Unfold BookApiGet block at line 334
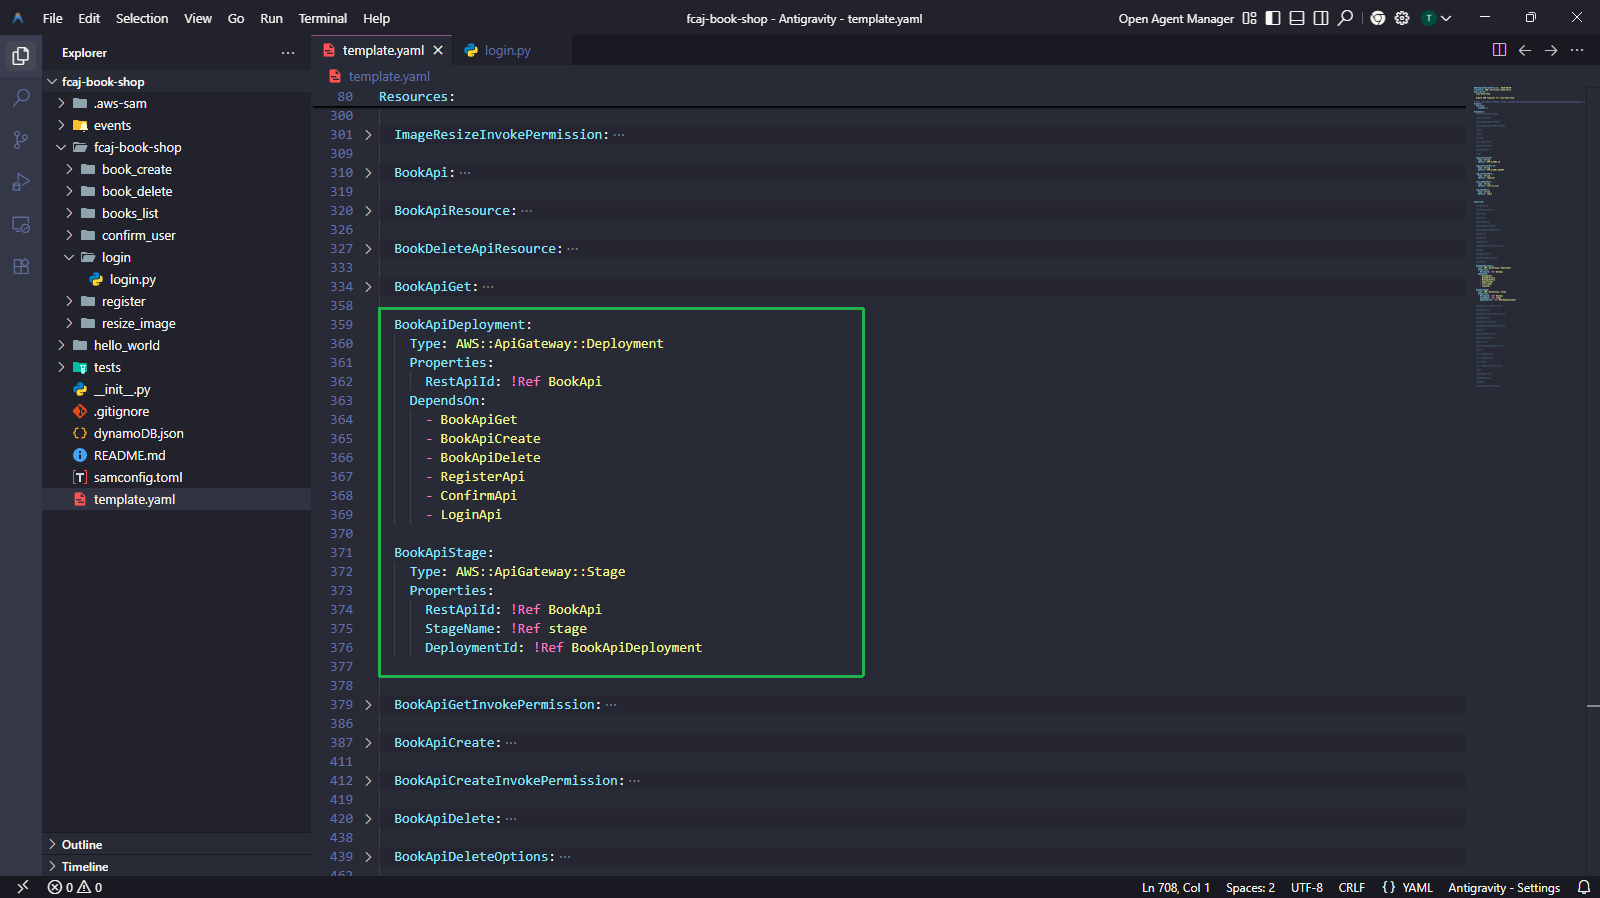 tap(368, 287)
